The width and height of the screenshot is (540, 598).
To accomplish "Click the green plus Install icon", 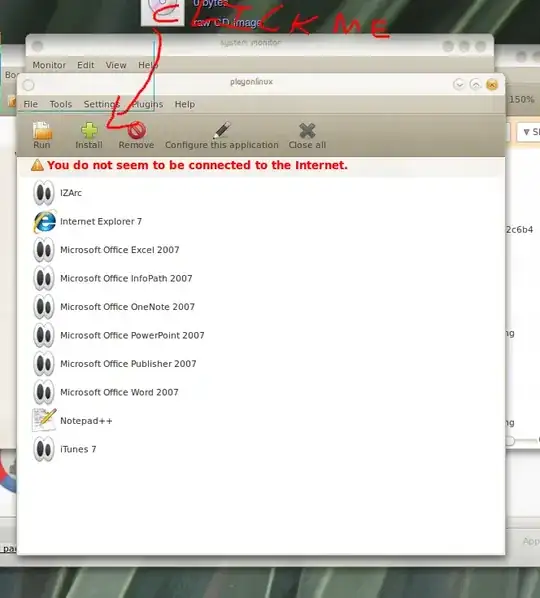I will pyautogui.click(x=89, y=130).
